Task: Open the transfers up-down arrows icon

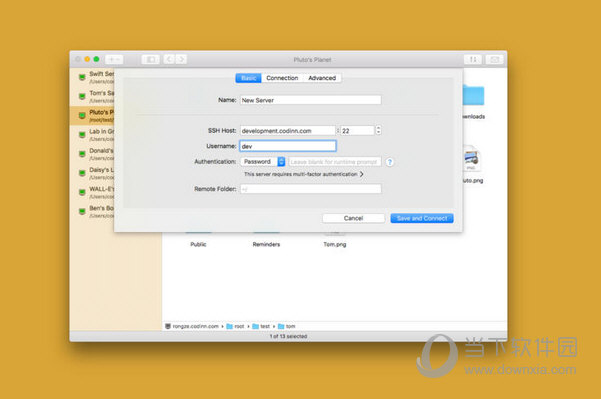Action: pyautogui.click(x=473, y=59)
